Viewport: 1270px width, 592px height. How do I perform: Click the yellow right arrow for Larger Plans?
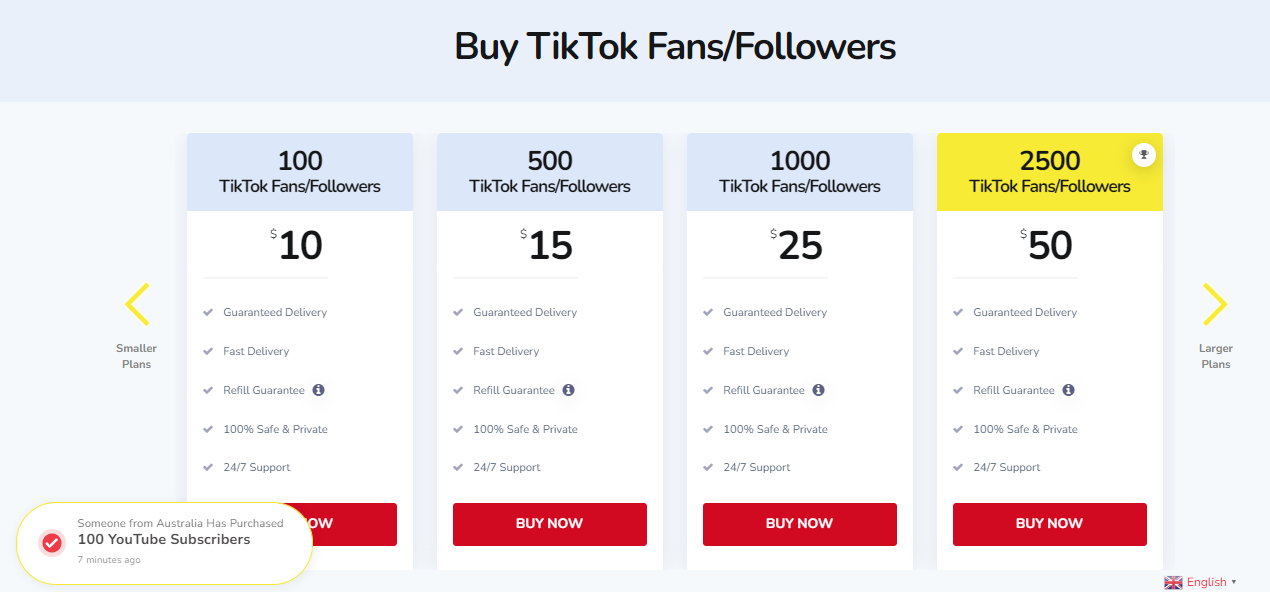(1215, 304)
